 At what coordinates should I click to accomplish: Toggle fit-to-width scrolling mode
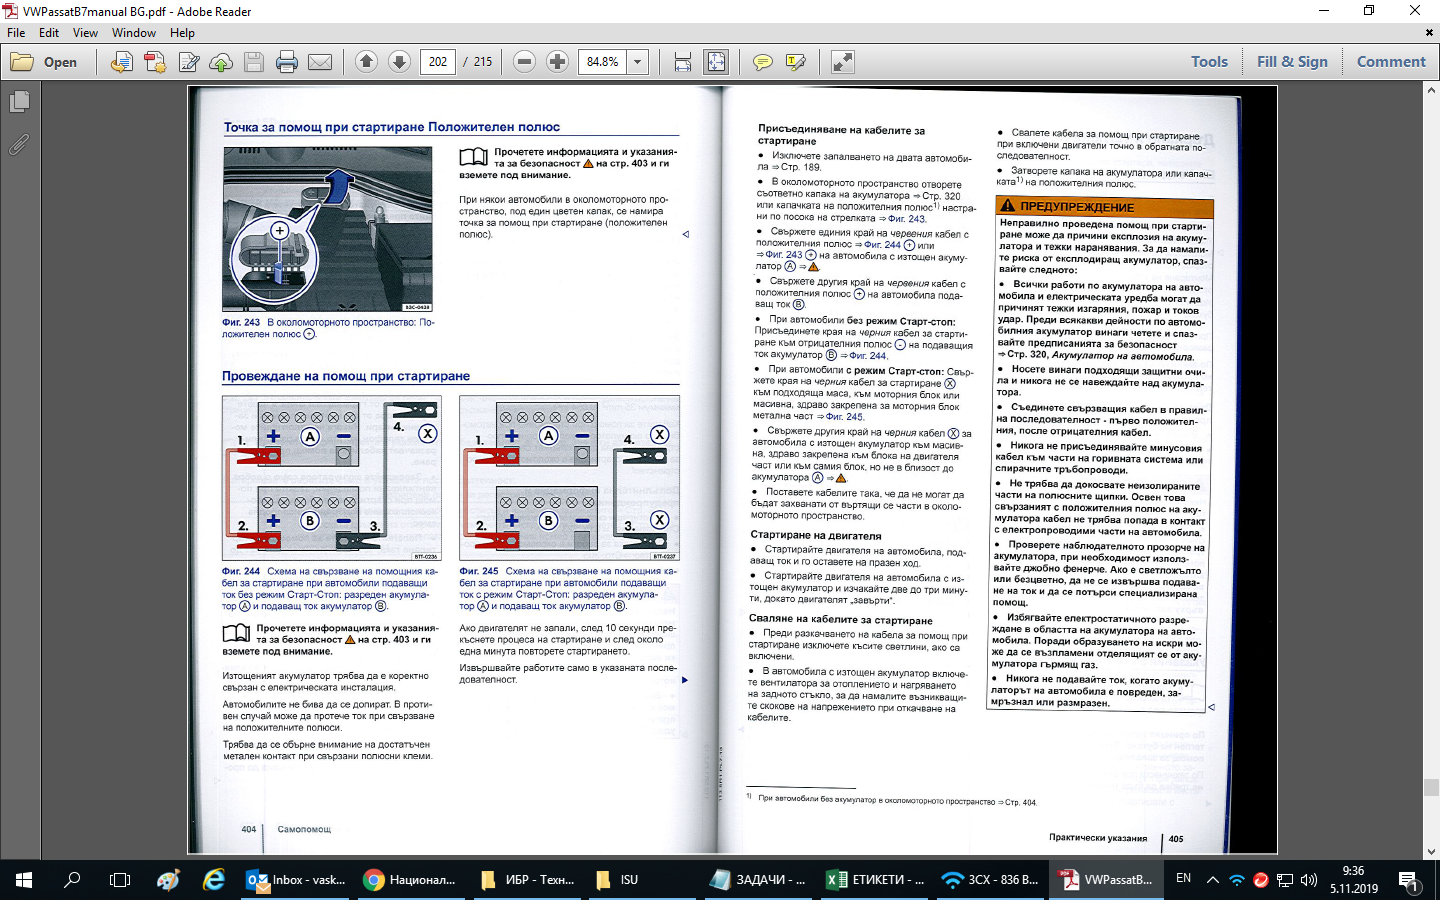(x=683, y=62)
